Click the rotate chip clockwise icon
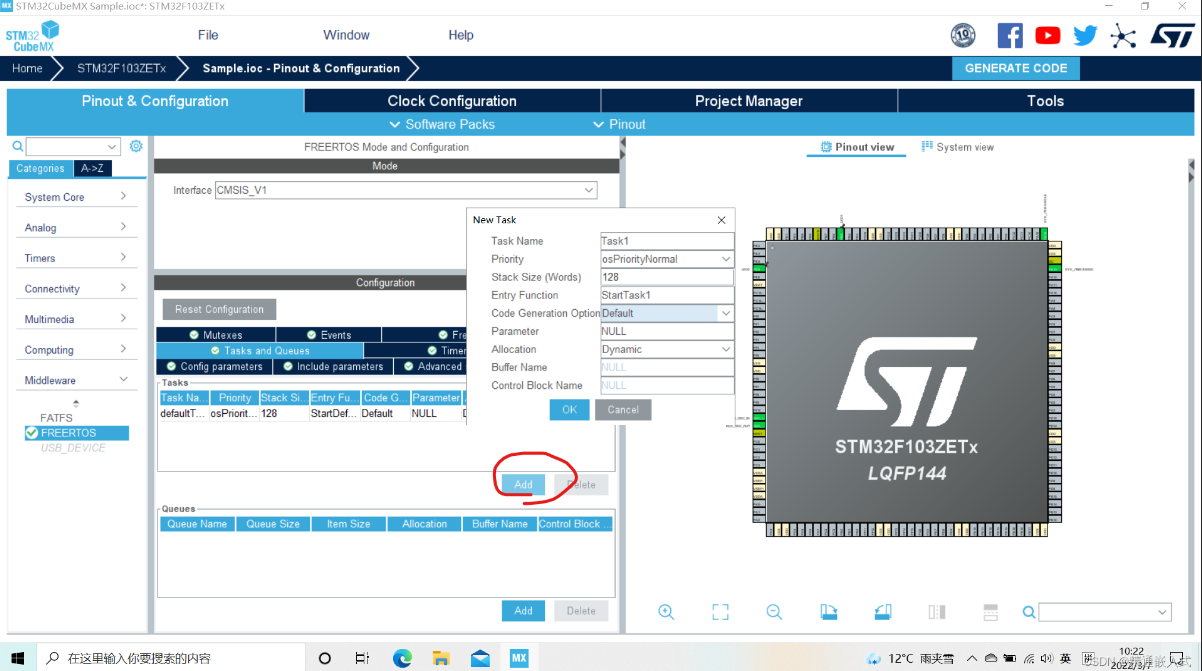The height and width of the screenshot is (671, 1202). [828, 611]
